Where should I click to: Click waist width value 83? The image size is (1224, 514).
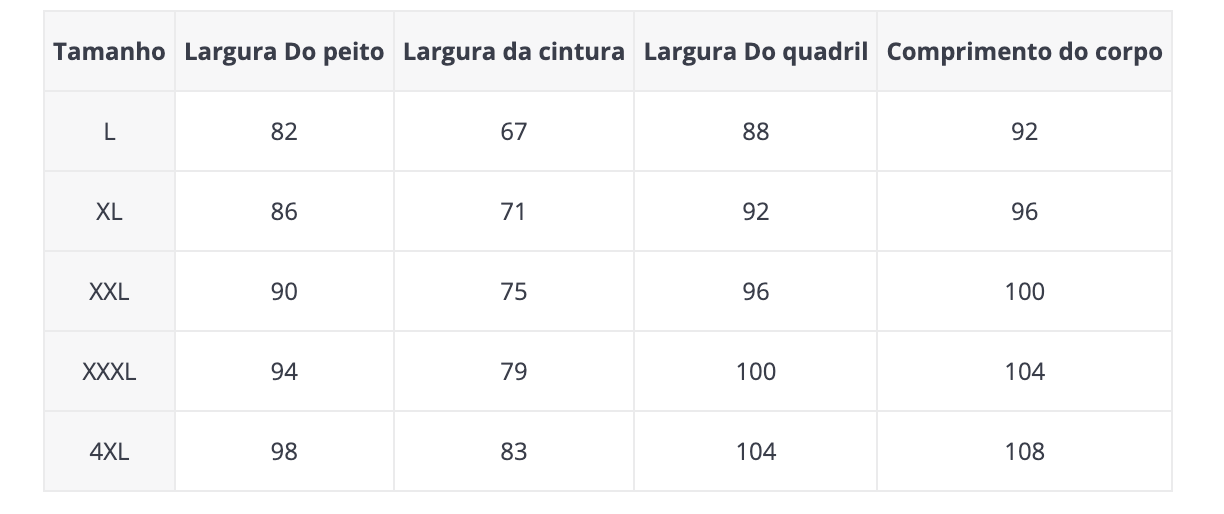514,452
